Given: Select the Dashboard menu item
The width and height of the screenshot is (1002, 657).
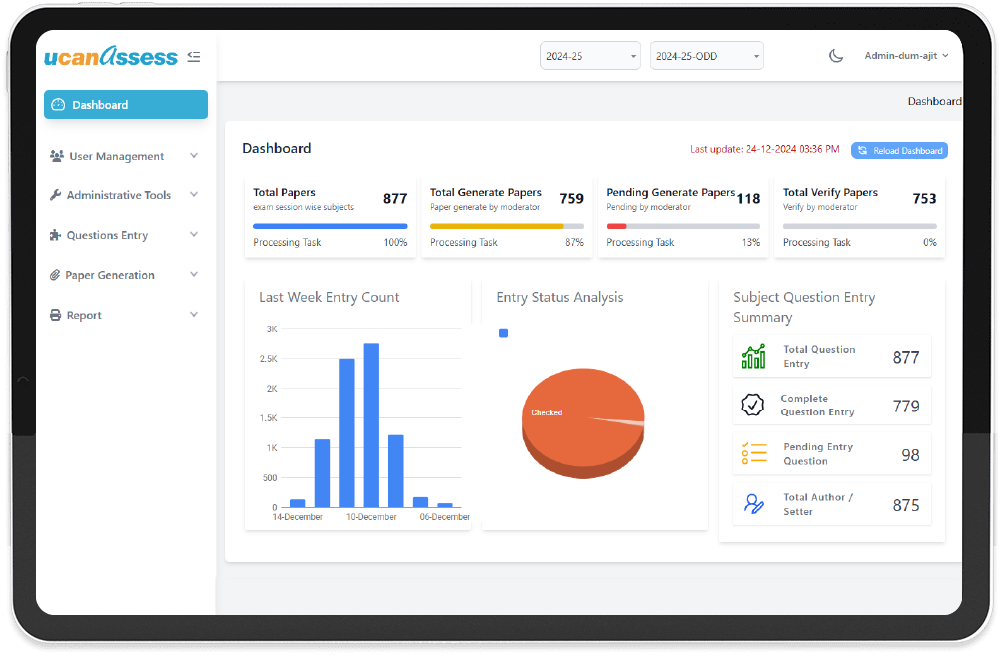Looking at the screenshot, I should (x=126, y=104).
